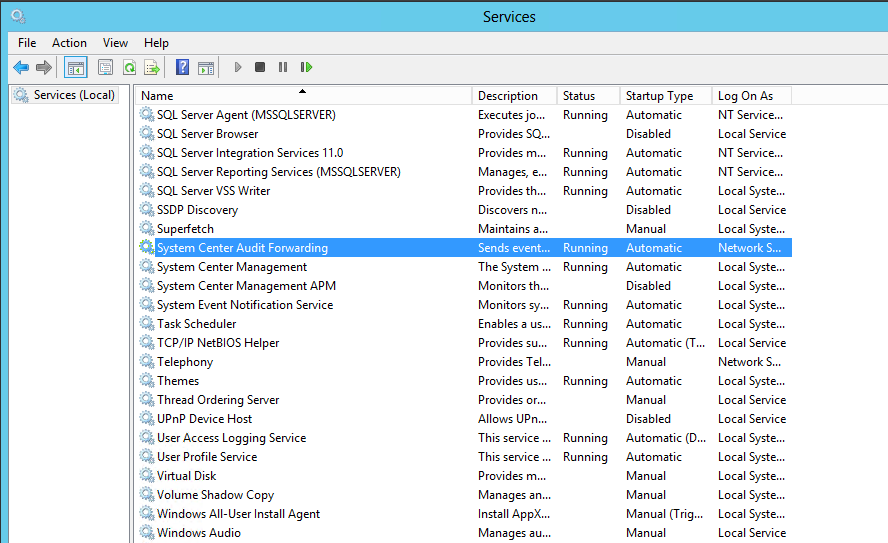
Task: Sort by the Status column header
Action: [x=588, y=96]
